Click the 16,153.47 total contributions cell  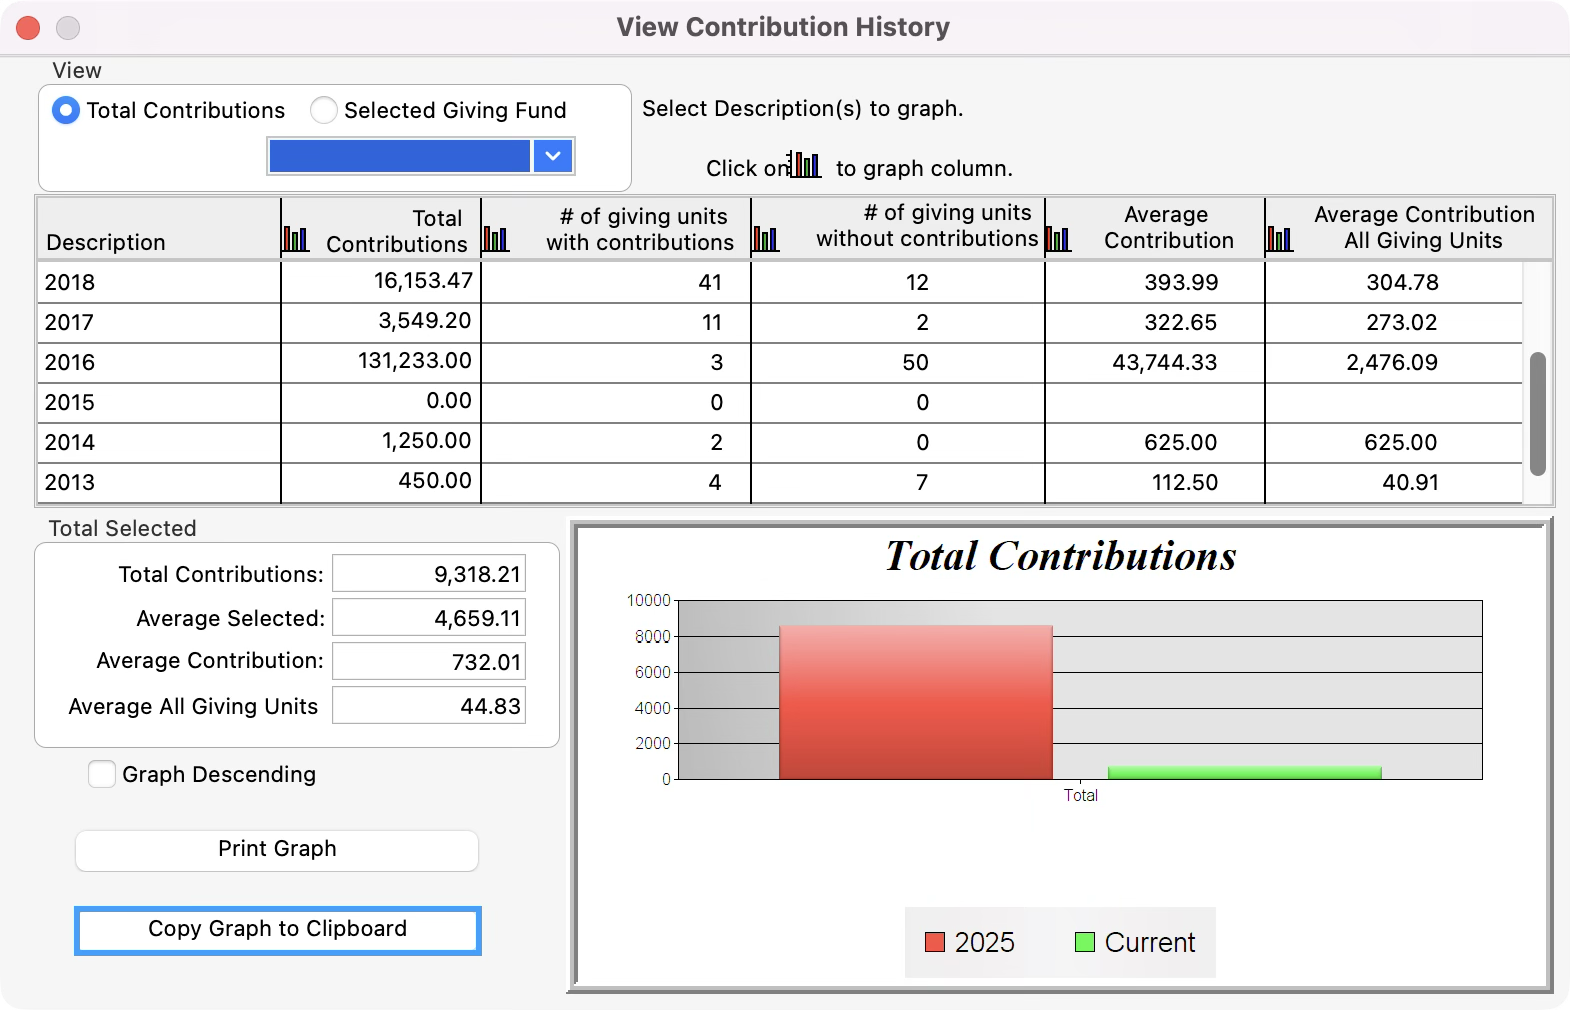click(x=381, y=282)
